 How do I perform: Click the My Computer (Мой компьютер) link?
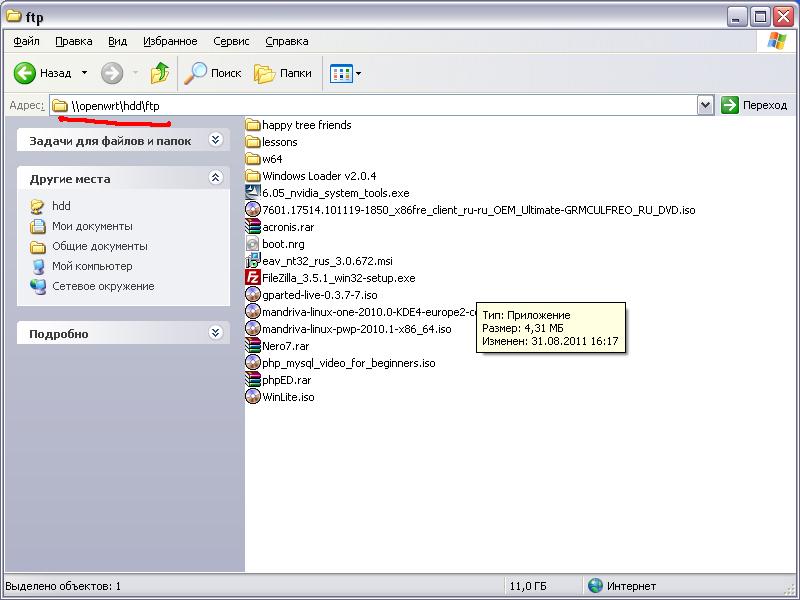pyautogui.click(x=92, y=266)
